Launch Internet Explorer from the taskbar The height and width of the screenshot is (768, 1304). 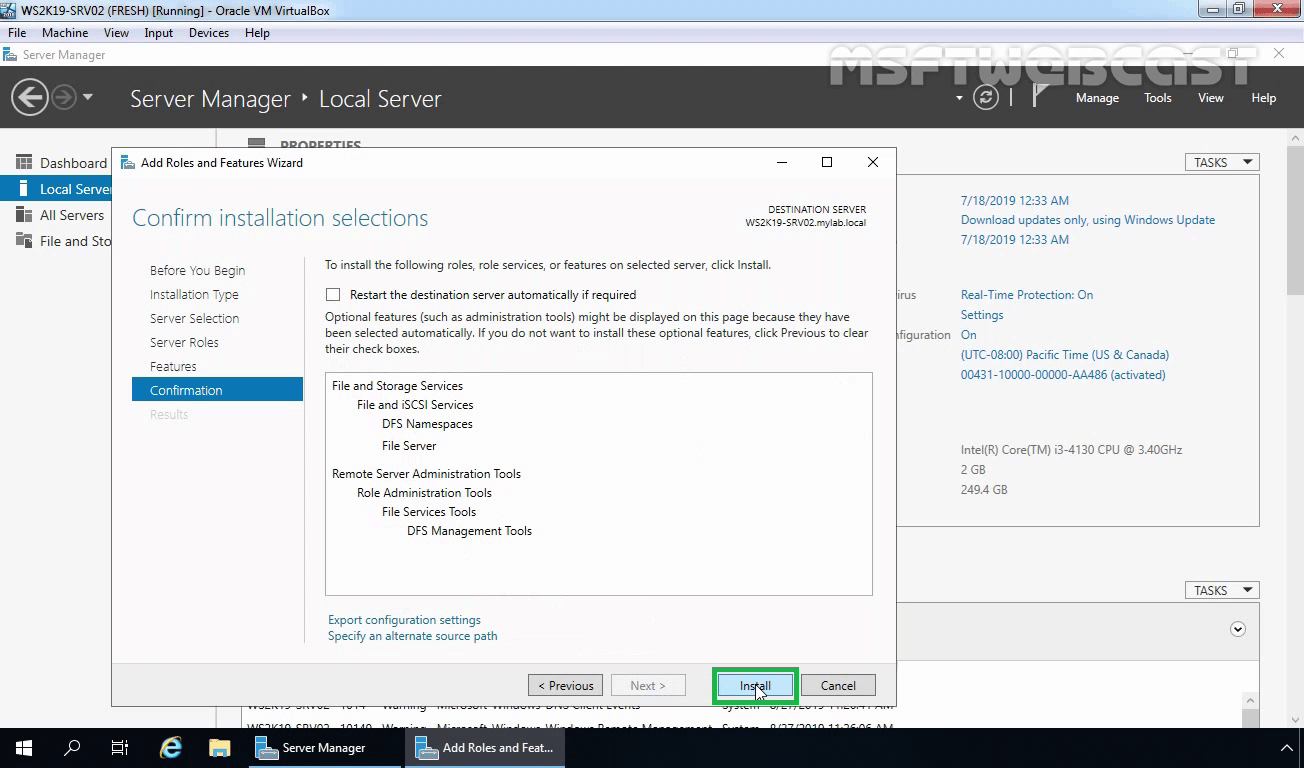coord(170,747)
